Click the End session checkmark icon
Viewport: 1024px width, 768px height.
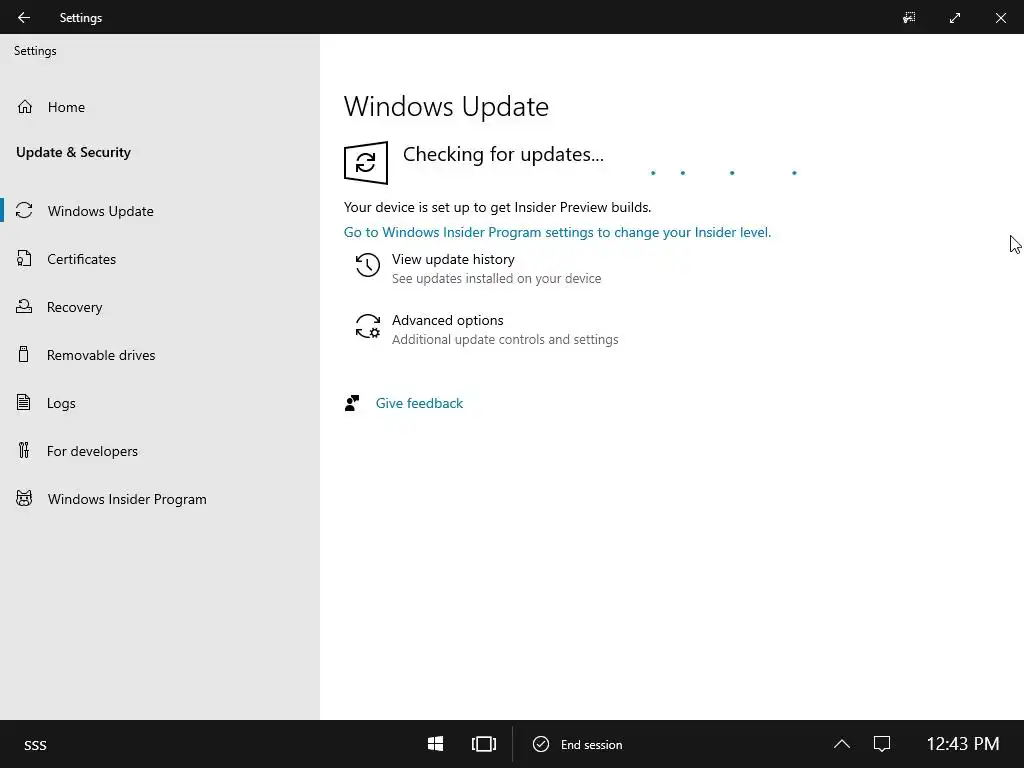click(541, 744)
